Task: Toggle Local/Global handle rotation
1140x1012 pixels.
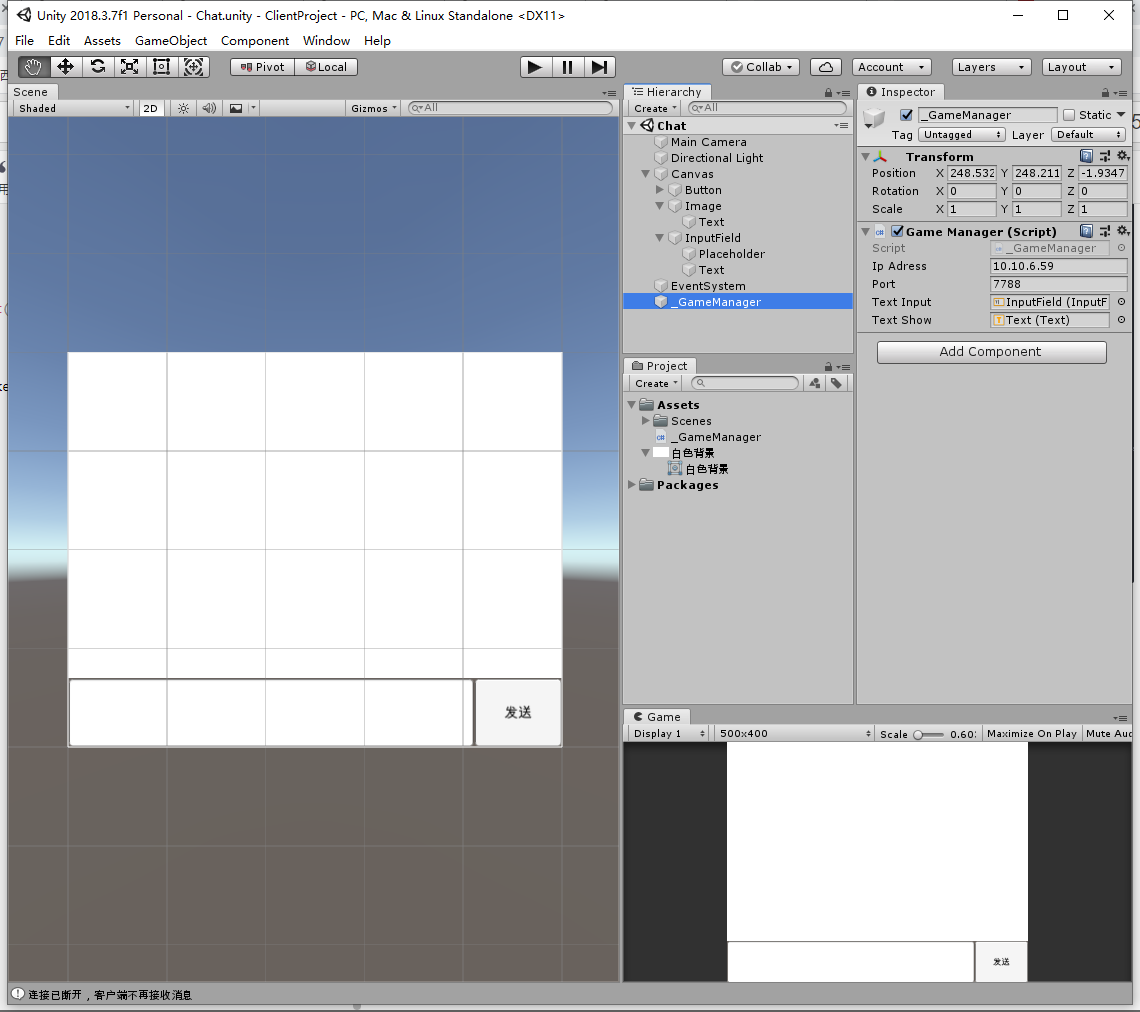Action: point(326,67)
